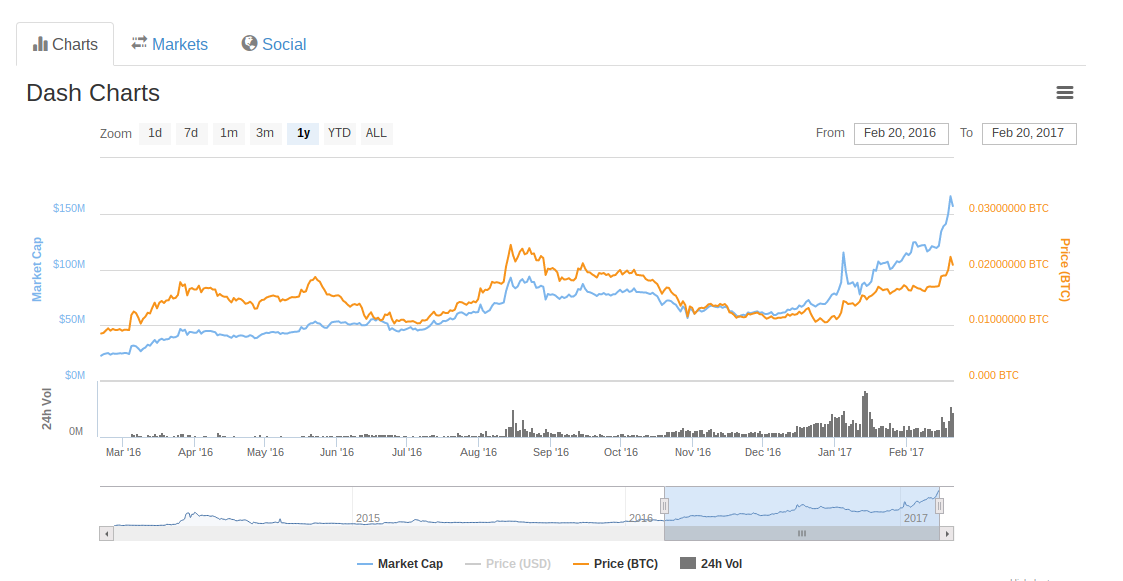The height and width of the screenshot is (581, 1123).
Task: Set zoom range to 7d
Action: [x=191, y=133]
